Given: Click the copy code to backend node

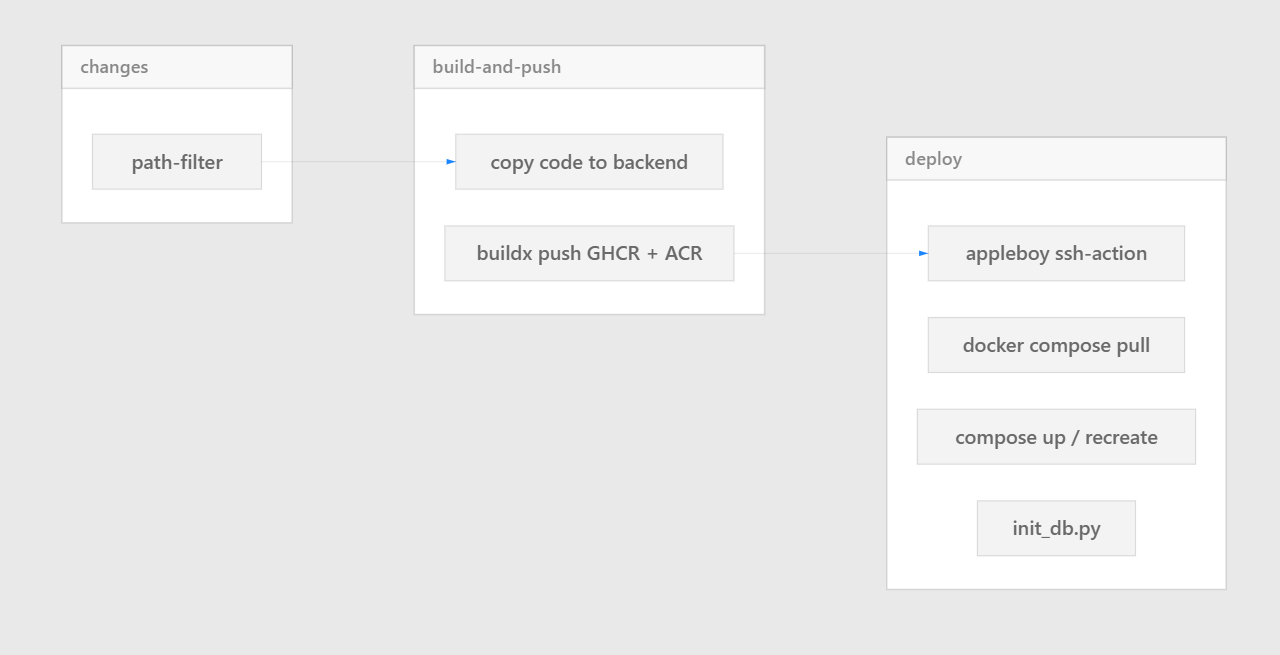Looking at the screenshot, I should [589, 162].
